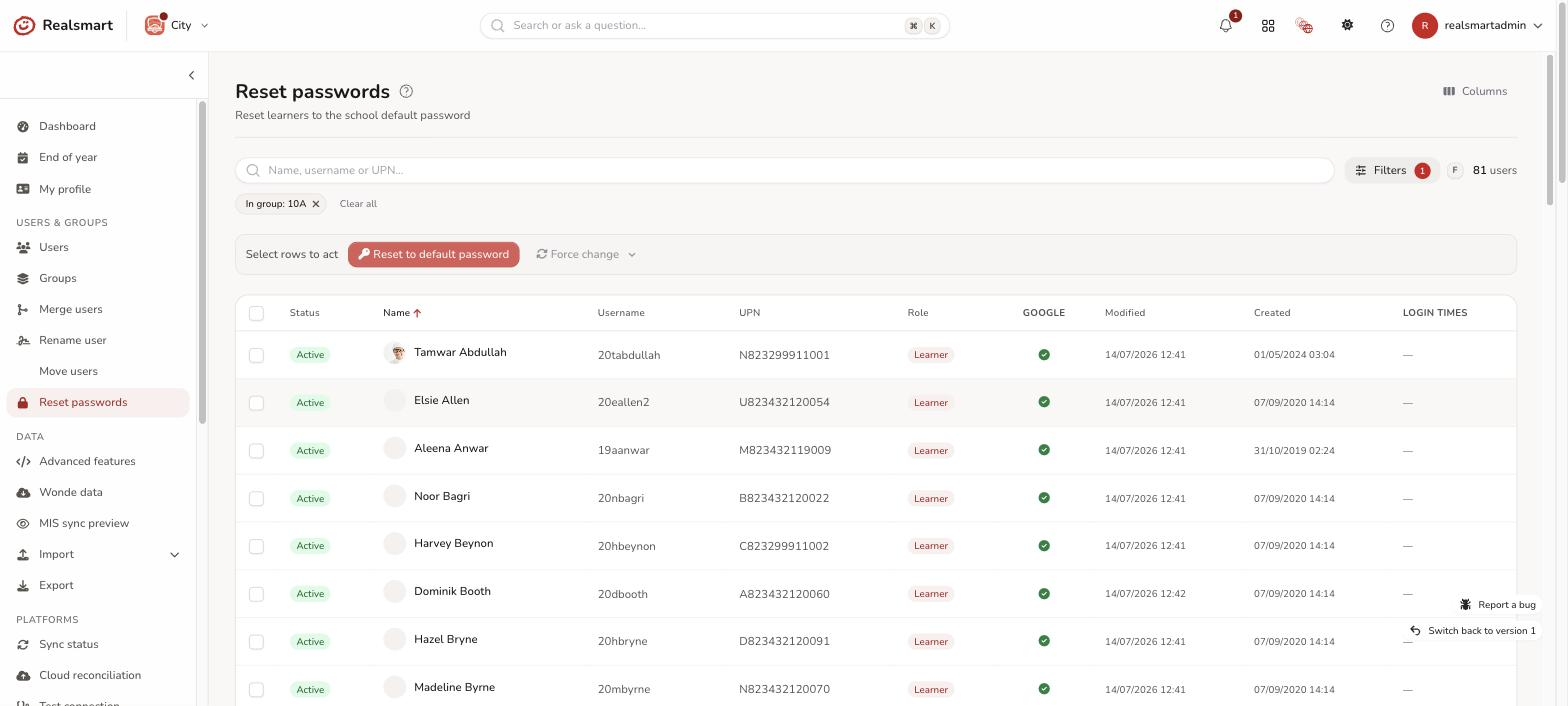Click the Dashboard sidebar icon
This screenshot has width=1568, height=706.
[23, 127]
